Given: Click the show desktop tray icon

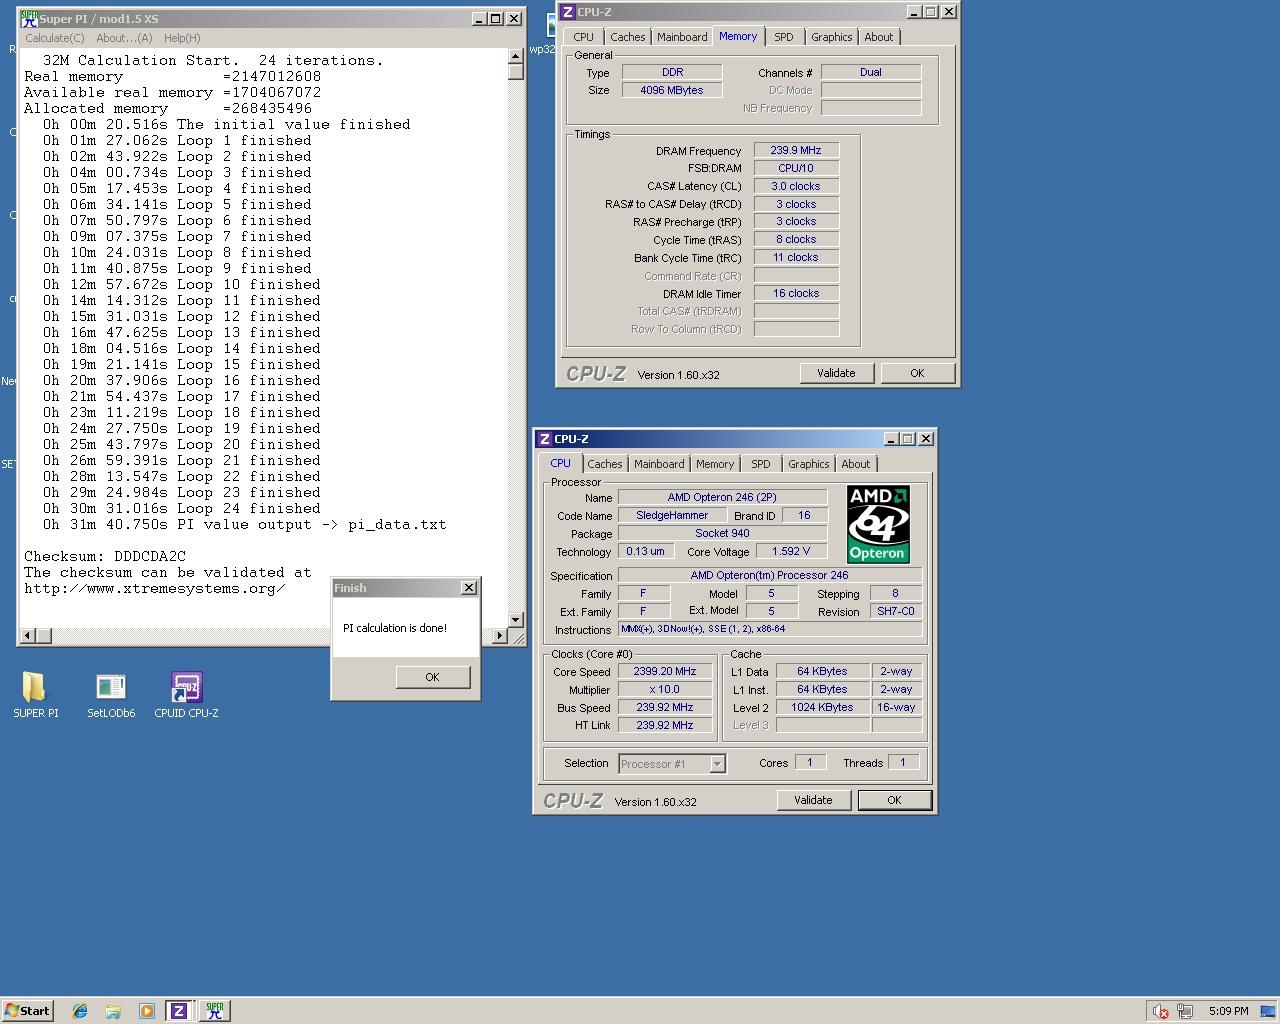Looking at the screenshot, I should click(x=1268, y=1011).
